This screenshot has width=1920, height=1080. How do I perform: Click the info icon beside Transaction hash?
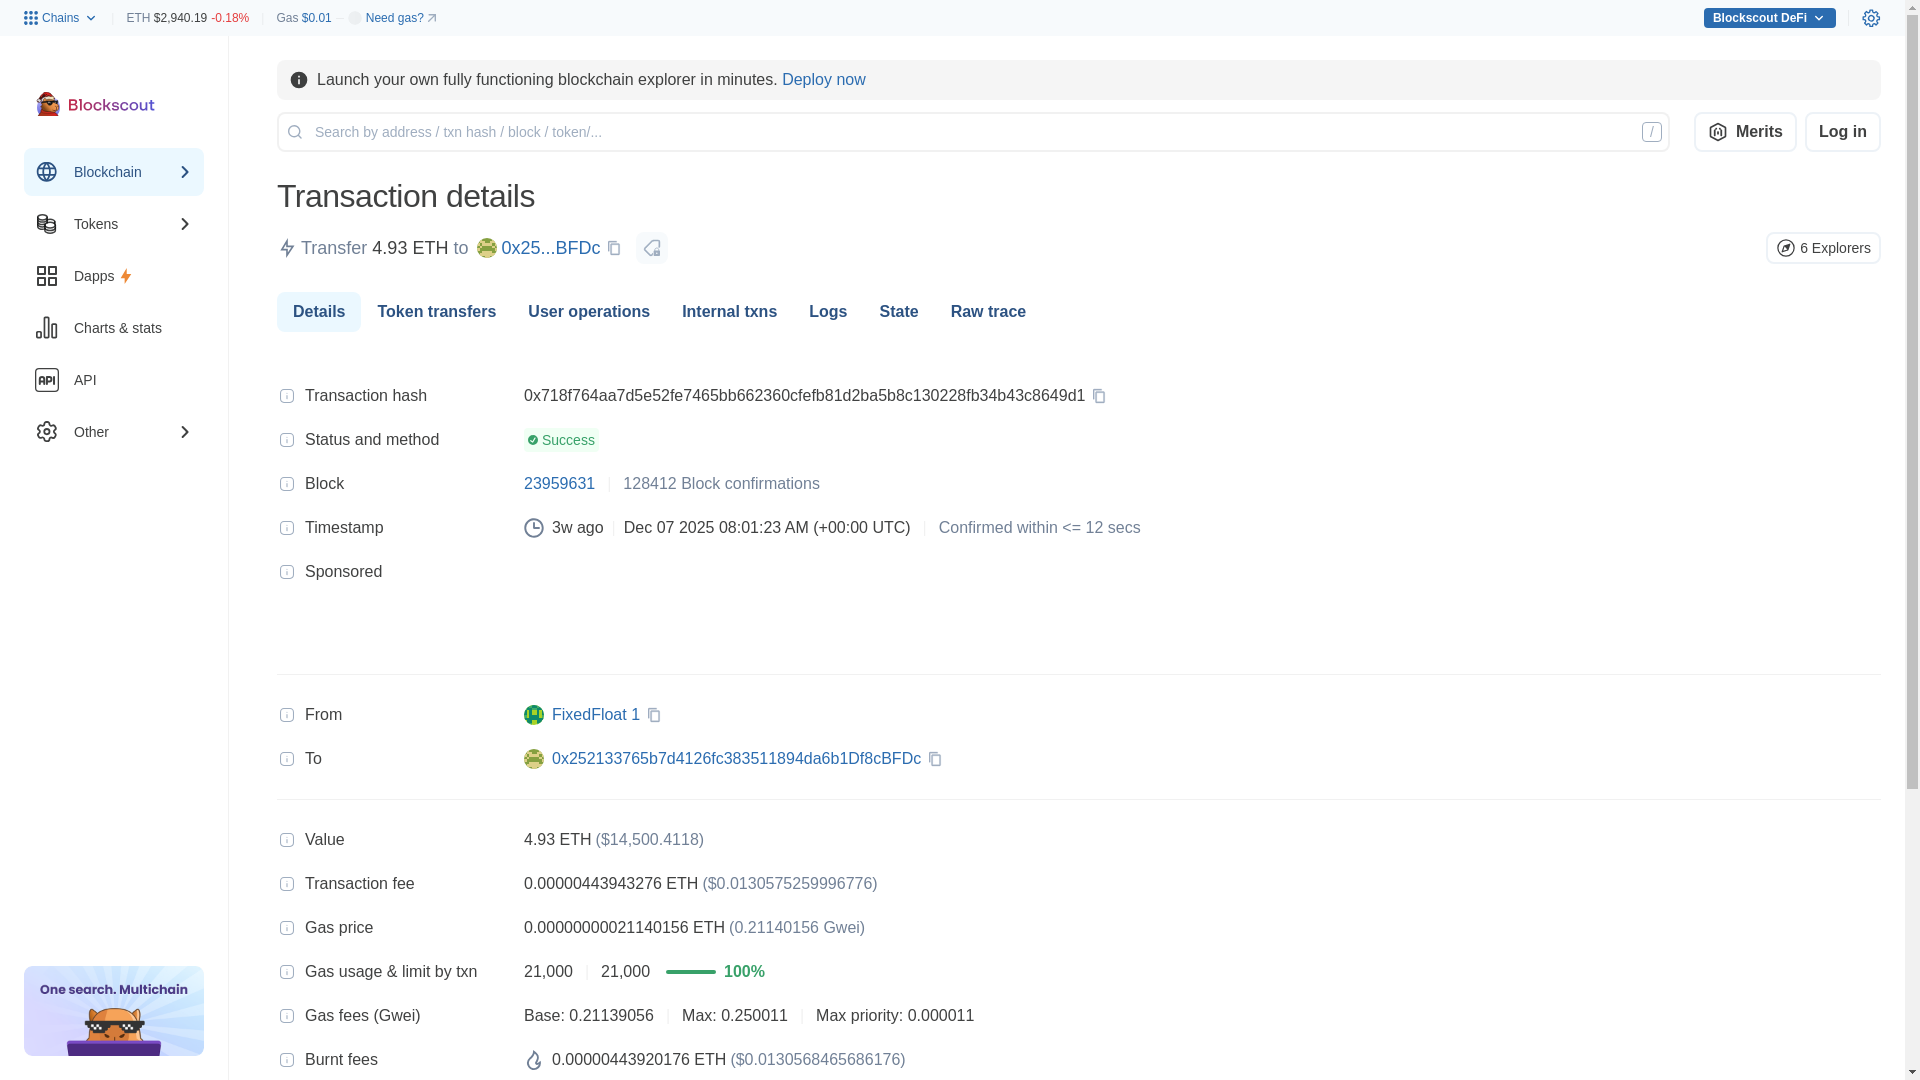coord(287,396)
